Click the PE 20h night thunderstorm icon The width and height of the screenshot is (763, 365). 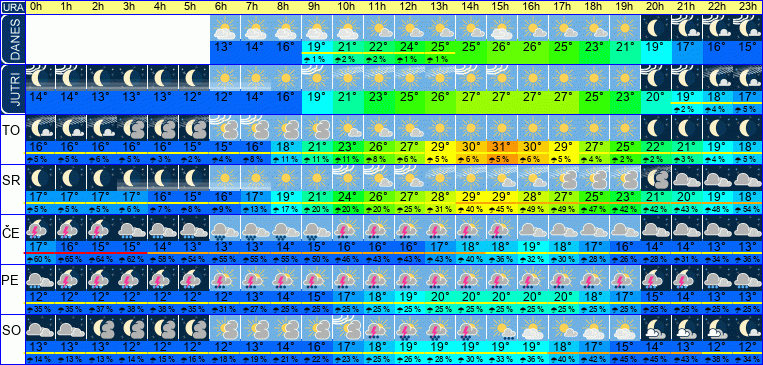pos(656,277)
